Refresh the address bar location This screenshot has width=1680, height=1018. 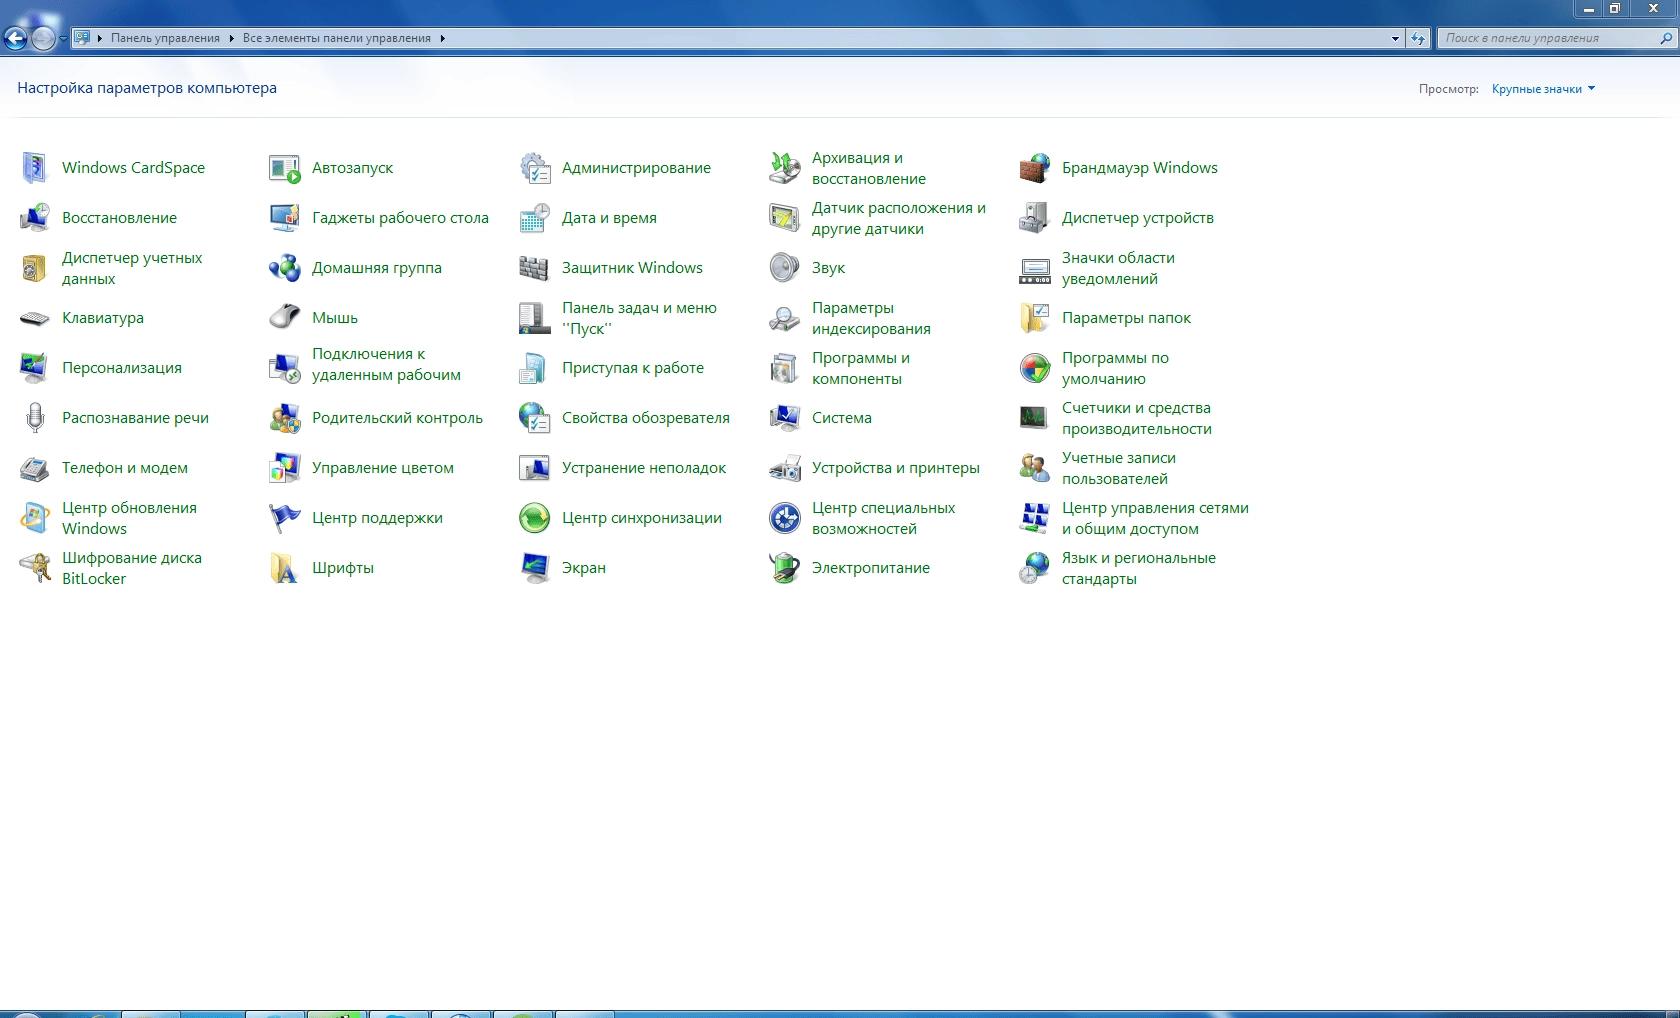click(1417, 38)
